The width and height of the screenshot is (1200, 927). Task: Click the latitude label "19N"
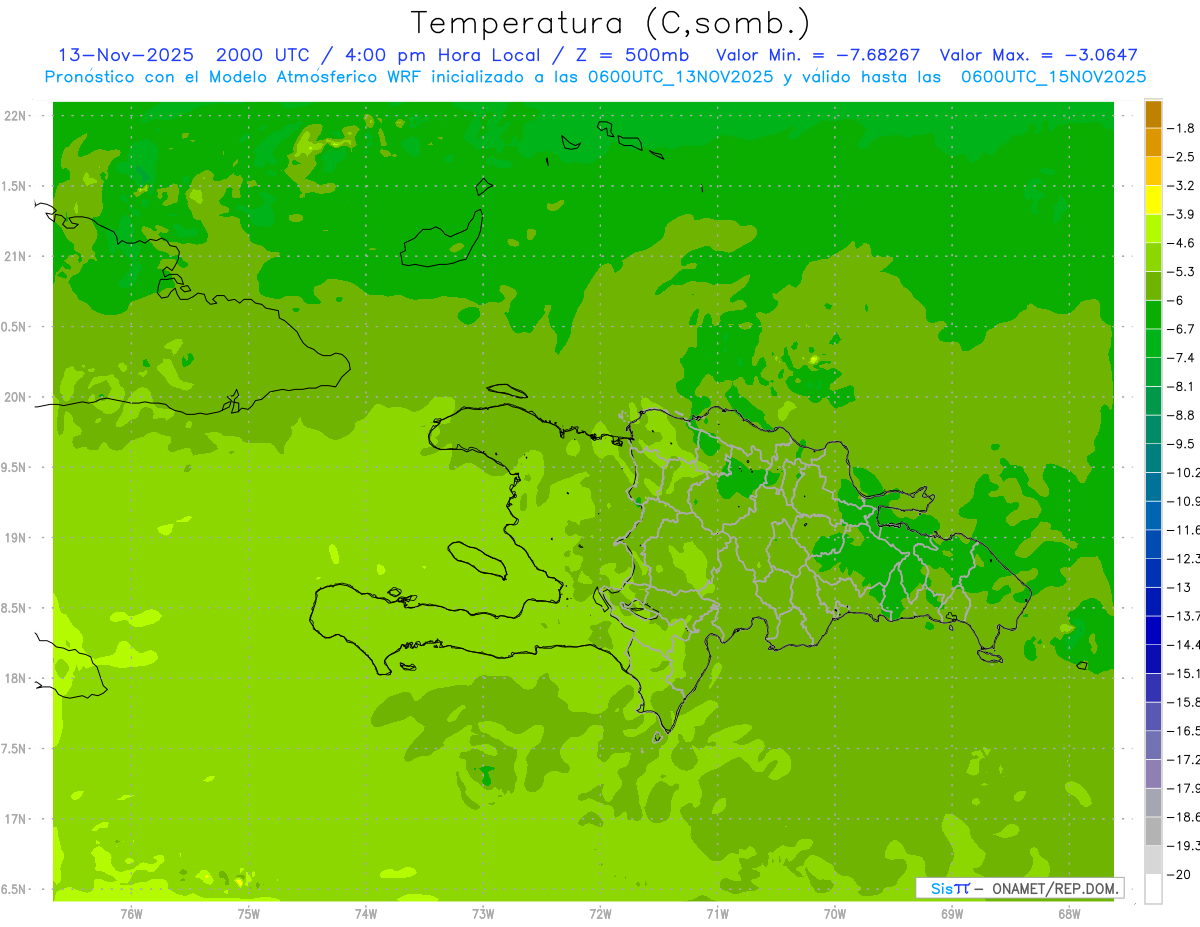(15, 538)
